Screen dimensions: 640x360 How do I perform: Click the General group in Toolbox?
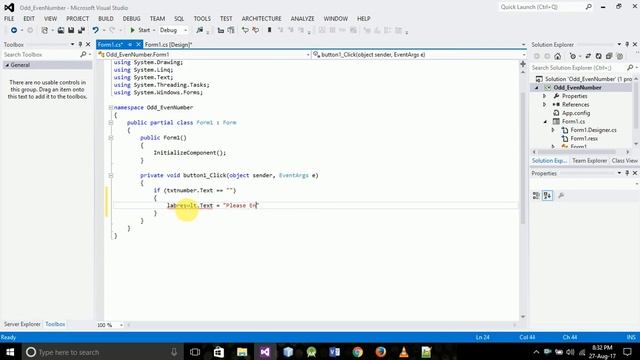[x=47, y=65]
